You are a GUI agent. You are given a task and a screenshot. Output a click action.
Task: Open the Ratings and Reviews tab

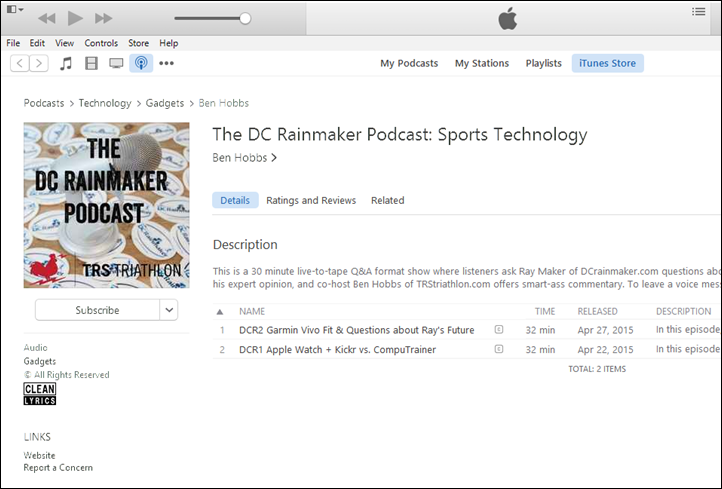click(x=311, y=200)
